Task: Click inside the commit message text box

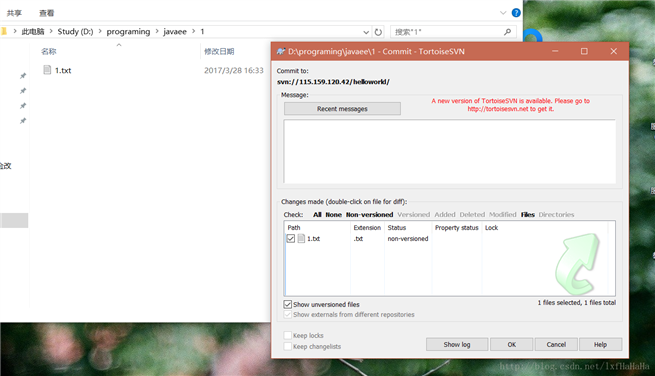Action: pos(449,151)
